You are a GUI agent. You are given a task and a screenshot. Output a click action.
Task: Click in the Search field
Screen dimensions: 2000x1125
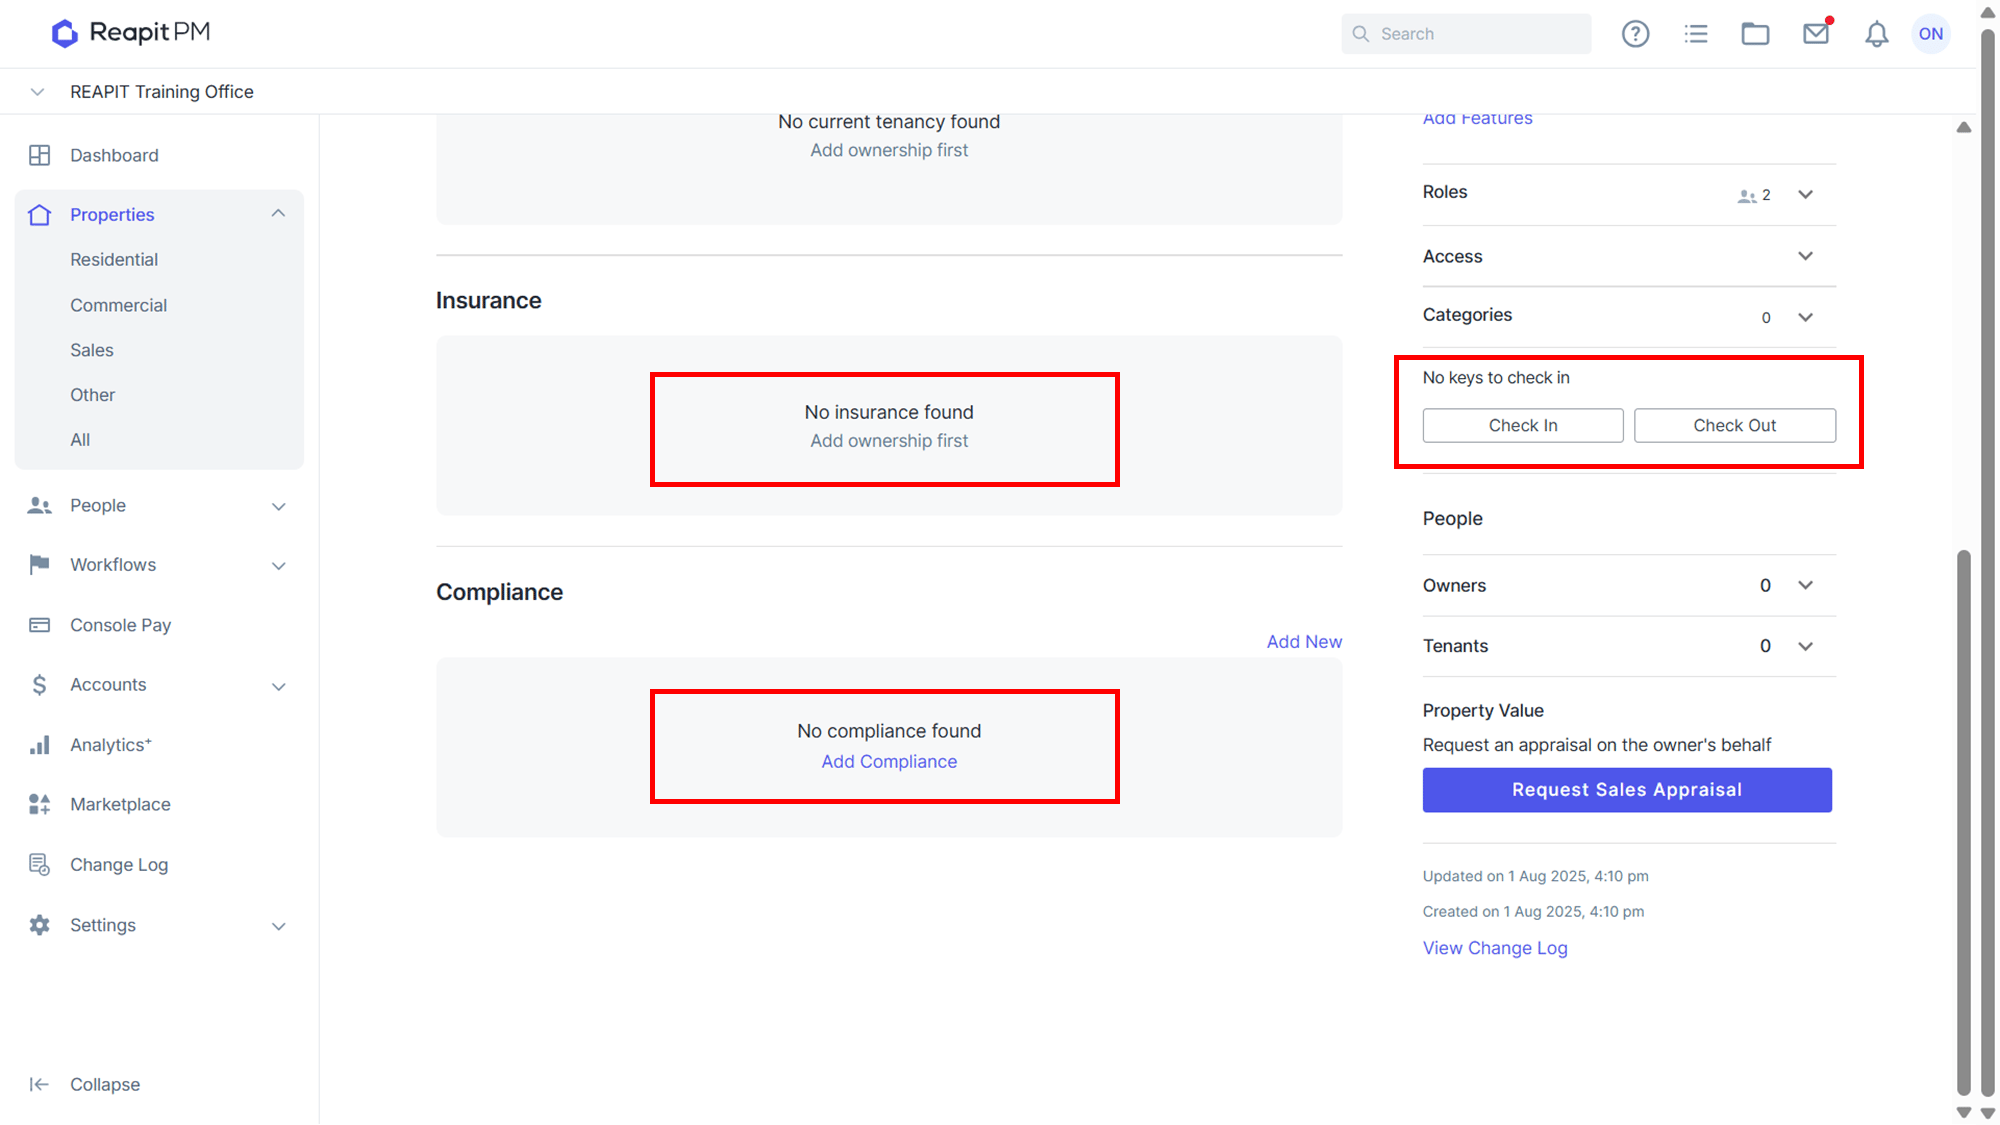[x=1466, y=34]
